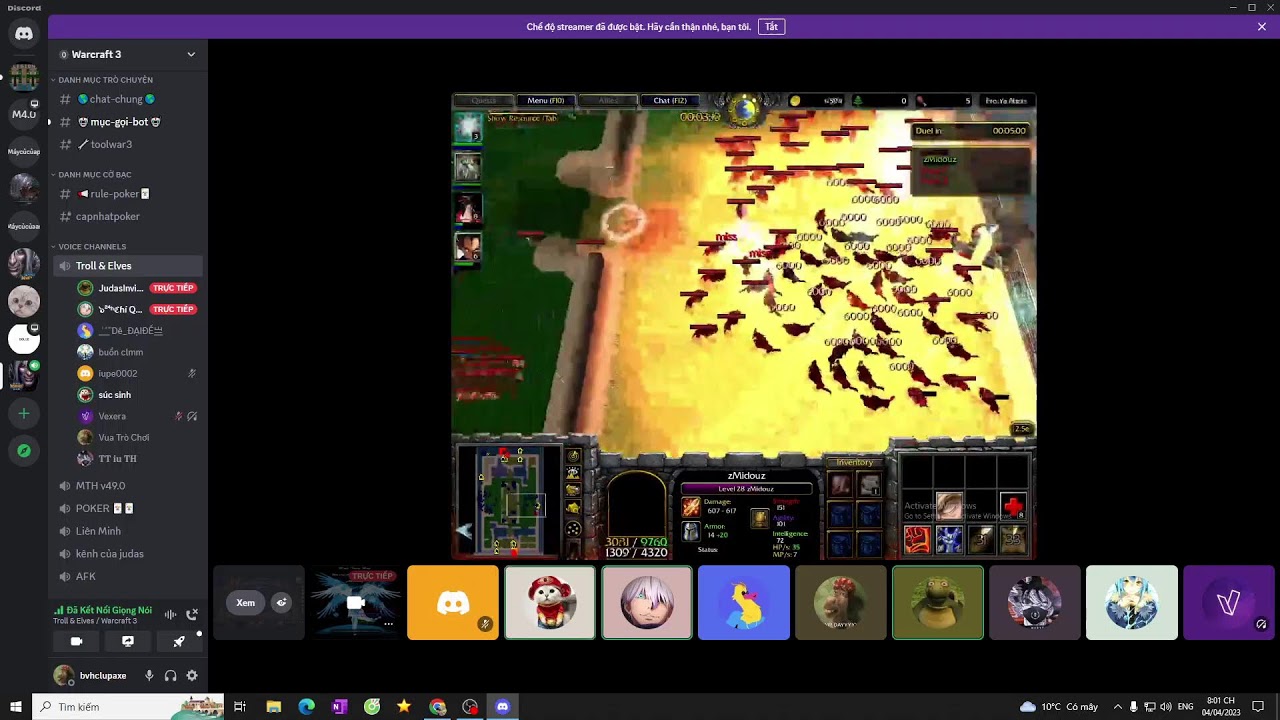Deafen audio with the headphones icon
Screen dimensions: 1280x720
(170, 676)
